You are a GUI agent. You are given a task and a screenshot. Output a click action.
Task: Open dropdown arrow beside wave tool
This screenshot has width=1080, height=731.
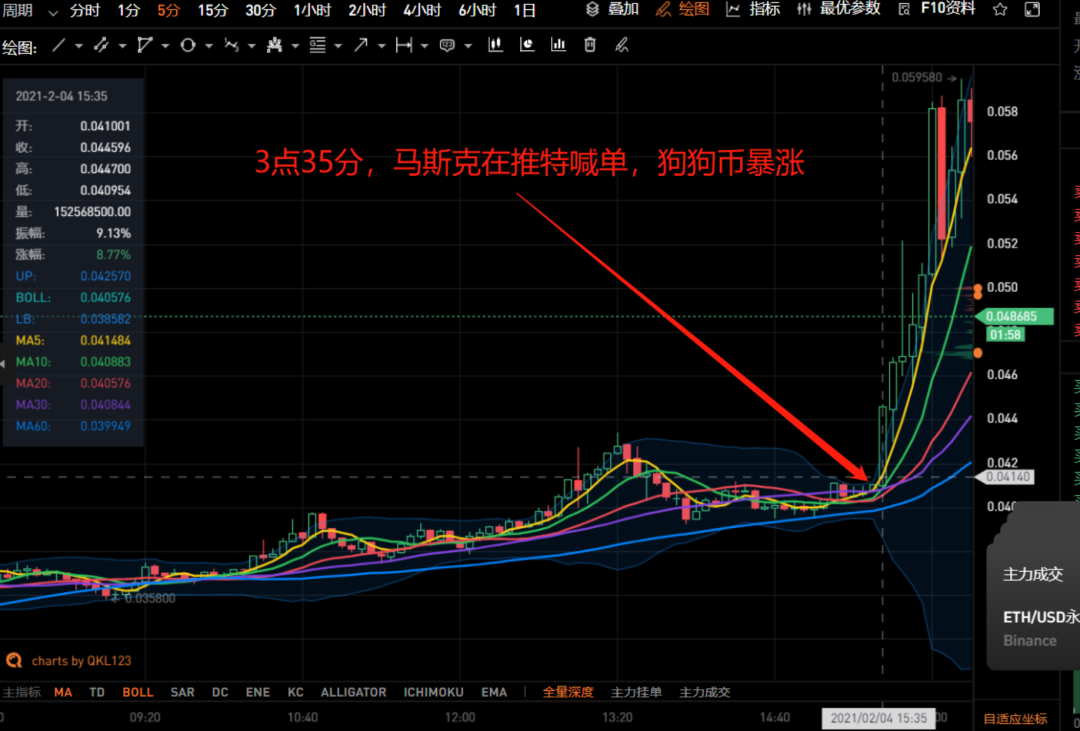coord(252,46)
